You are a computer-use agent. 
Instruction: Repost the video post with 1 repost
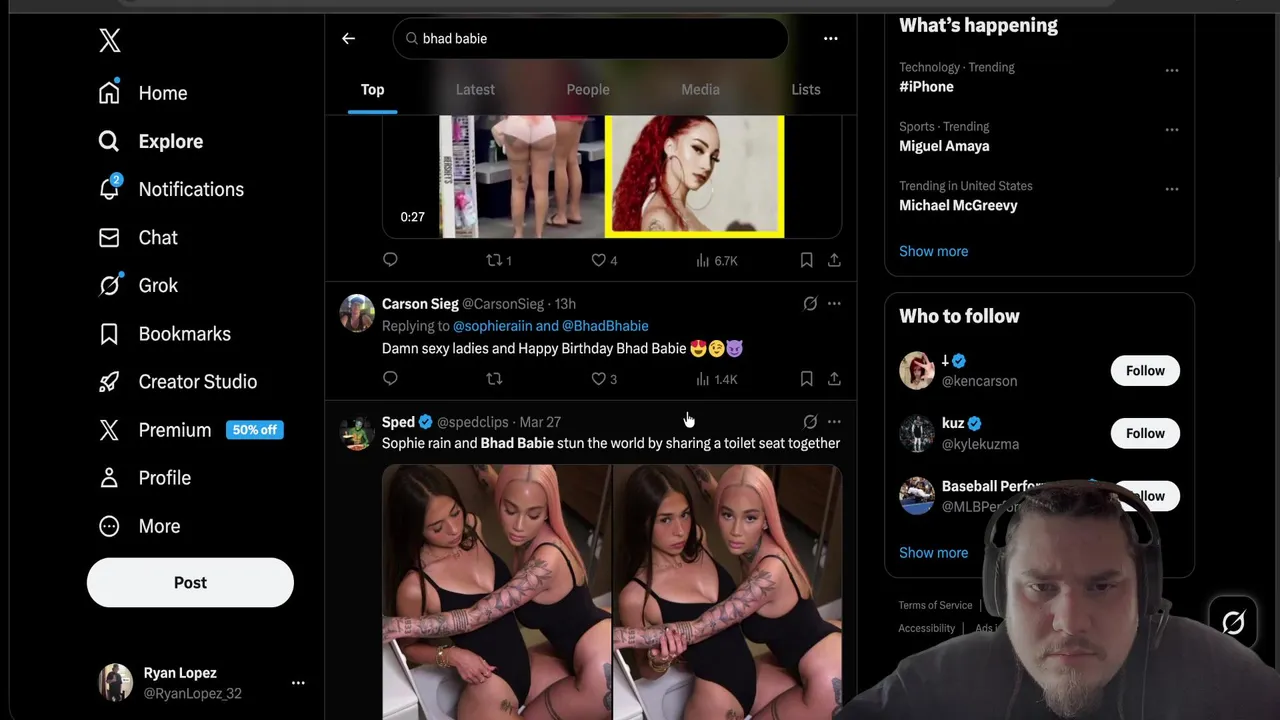point(499,260)
